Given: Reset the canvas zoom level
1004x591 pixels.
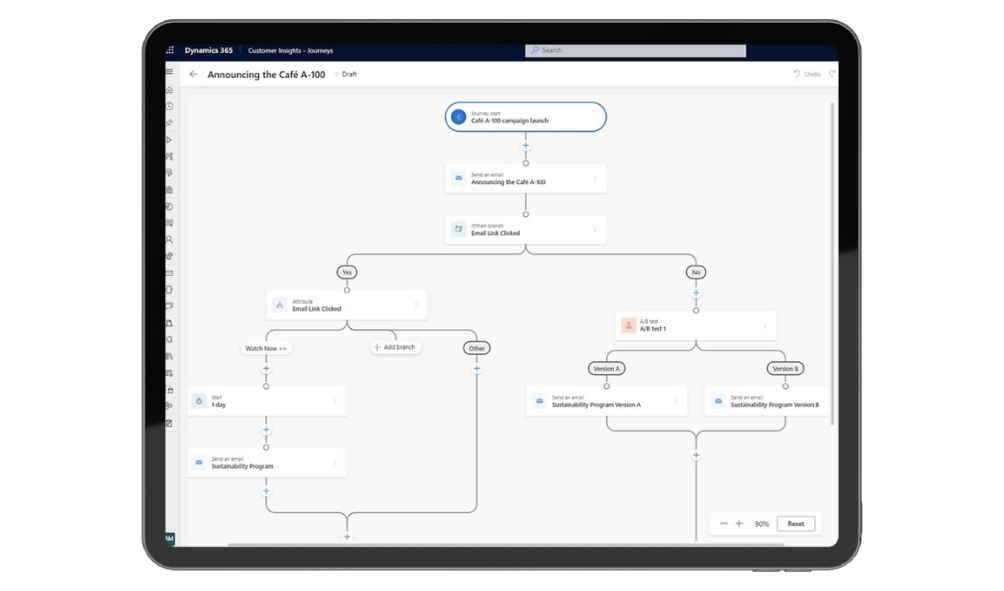Looking at the screenshot, I should (796, 524).
